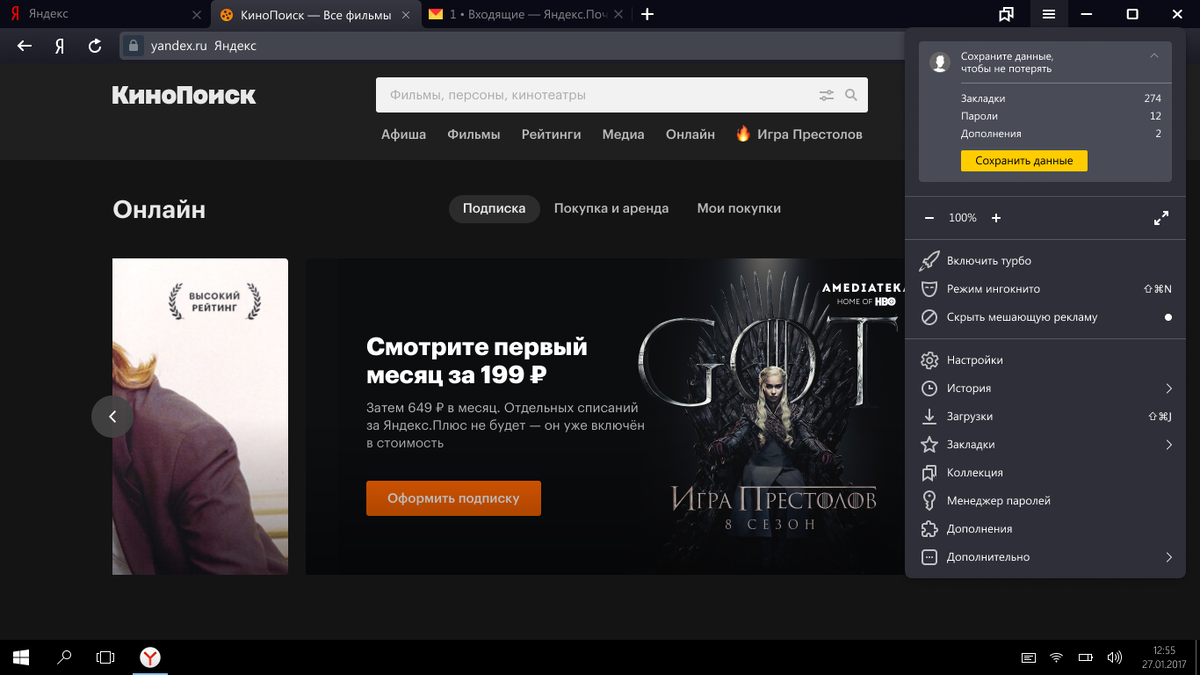Click the puzzle icon for Дополнения
1200x675 pixels.
coord(929,528)
